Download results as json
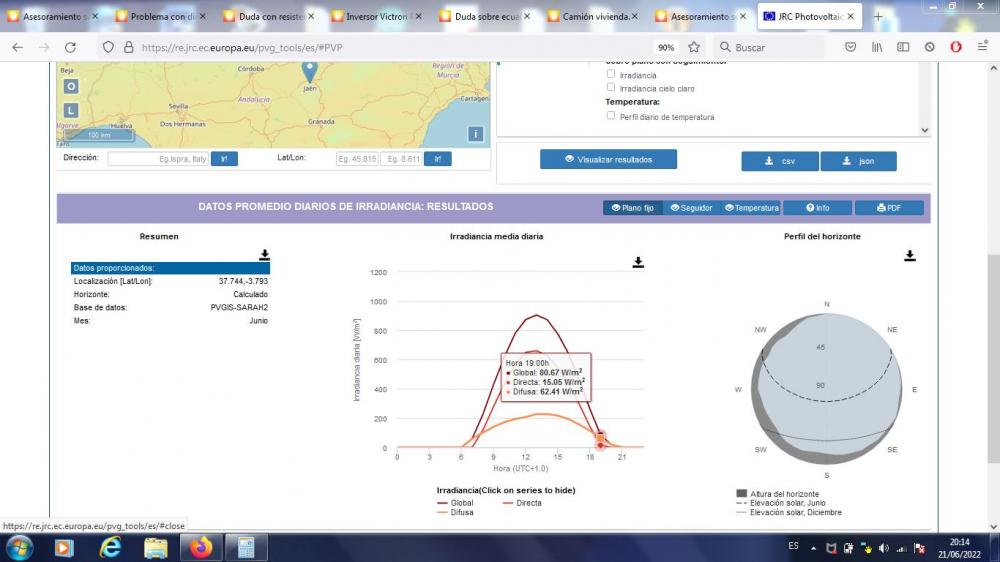The height and width of the screenshot is (562, 1000). (x=858, y=161)
